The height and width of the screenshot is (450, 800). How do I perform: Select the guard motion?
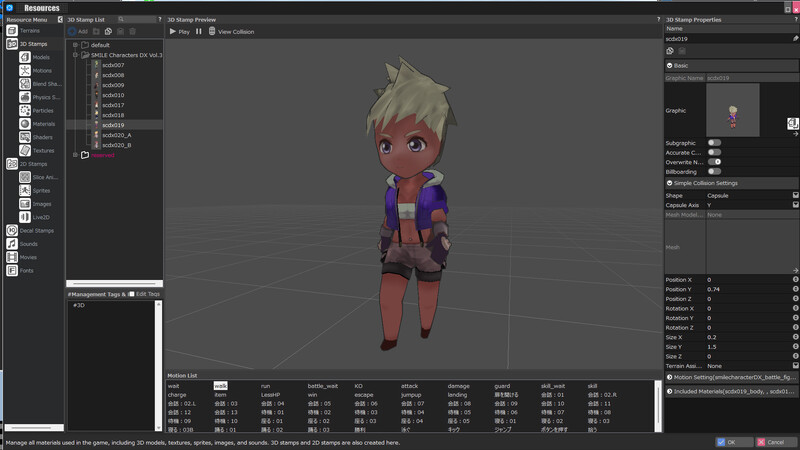point(502,386)
